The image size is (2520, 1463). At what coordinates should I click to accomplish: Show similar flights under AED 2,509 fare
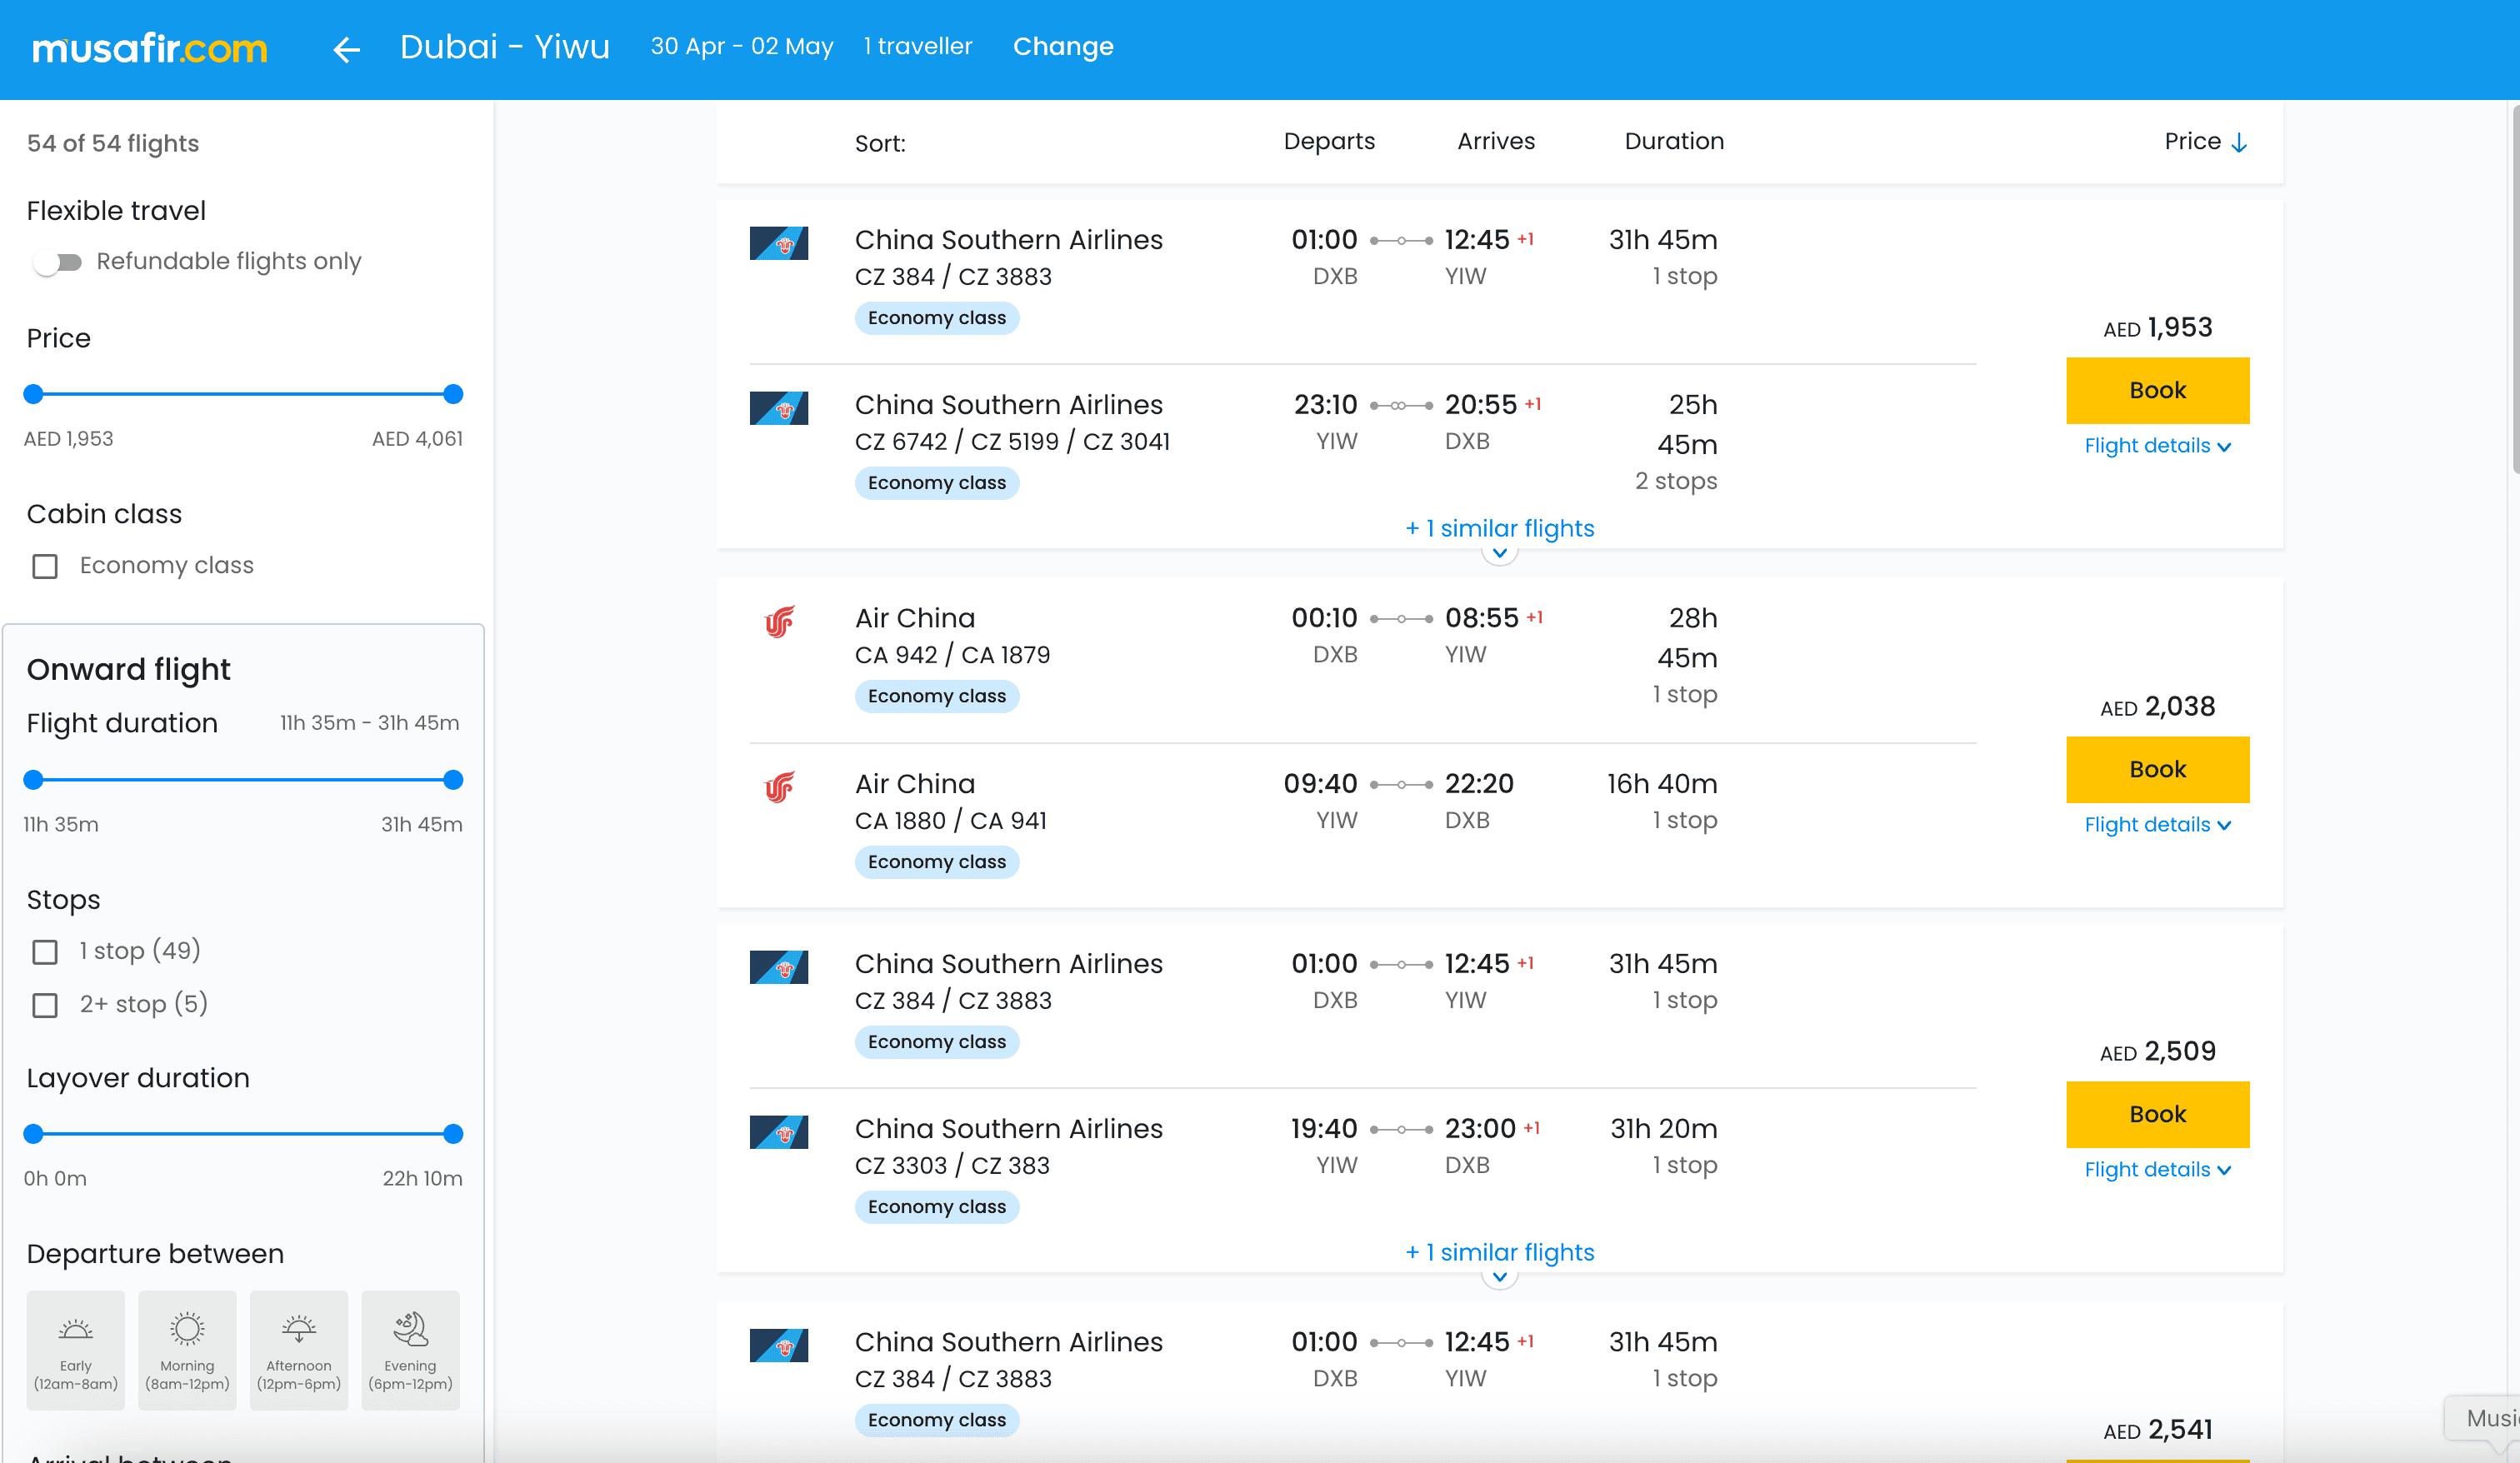1499,1253
